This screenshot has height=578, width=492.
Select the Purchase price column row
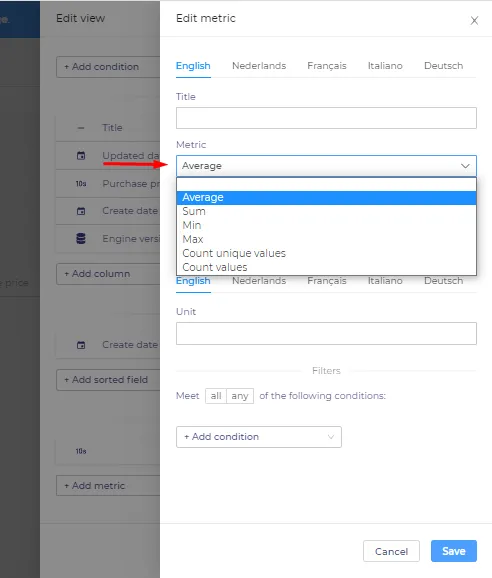(108, 184)
